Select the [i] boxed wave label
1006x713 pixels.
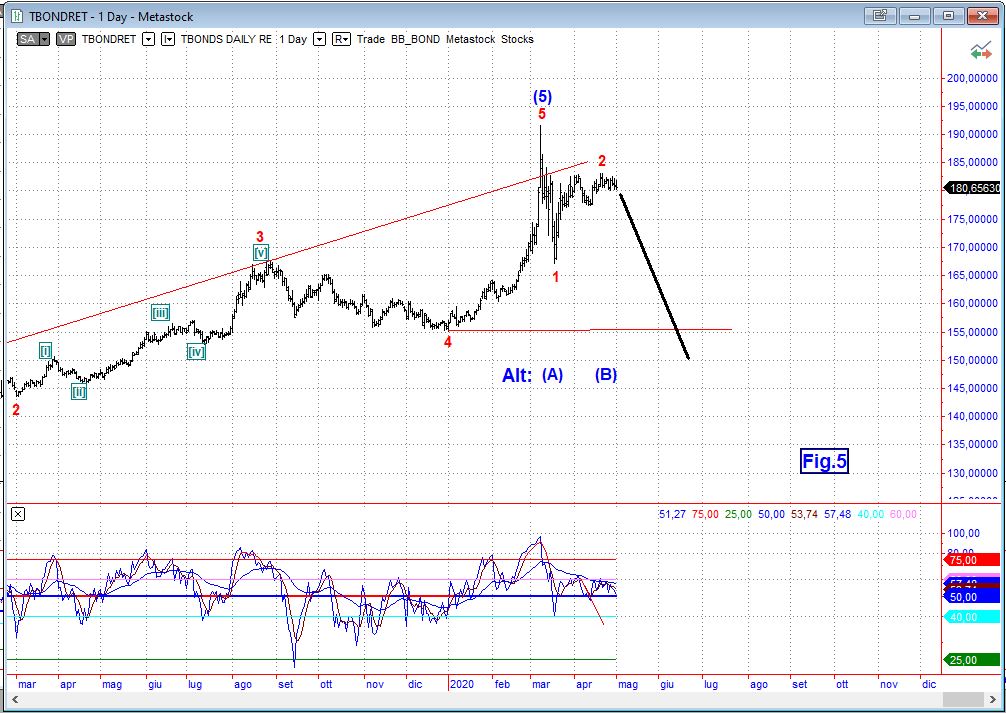pyautogui.click(x=46, y=351)
